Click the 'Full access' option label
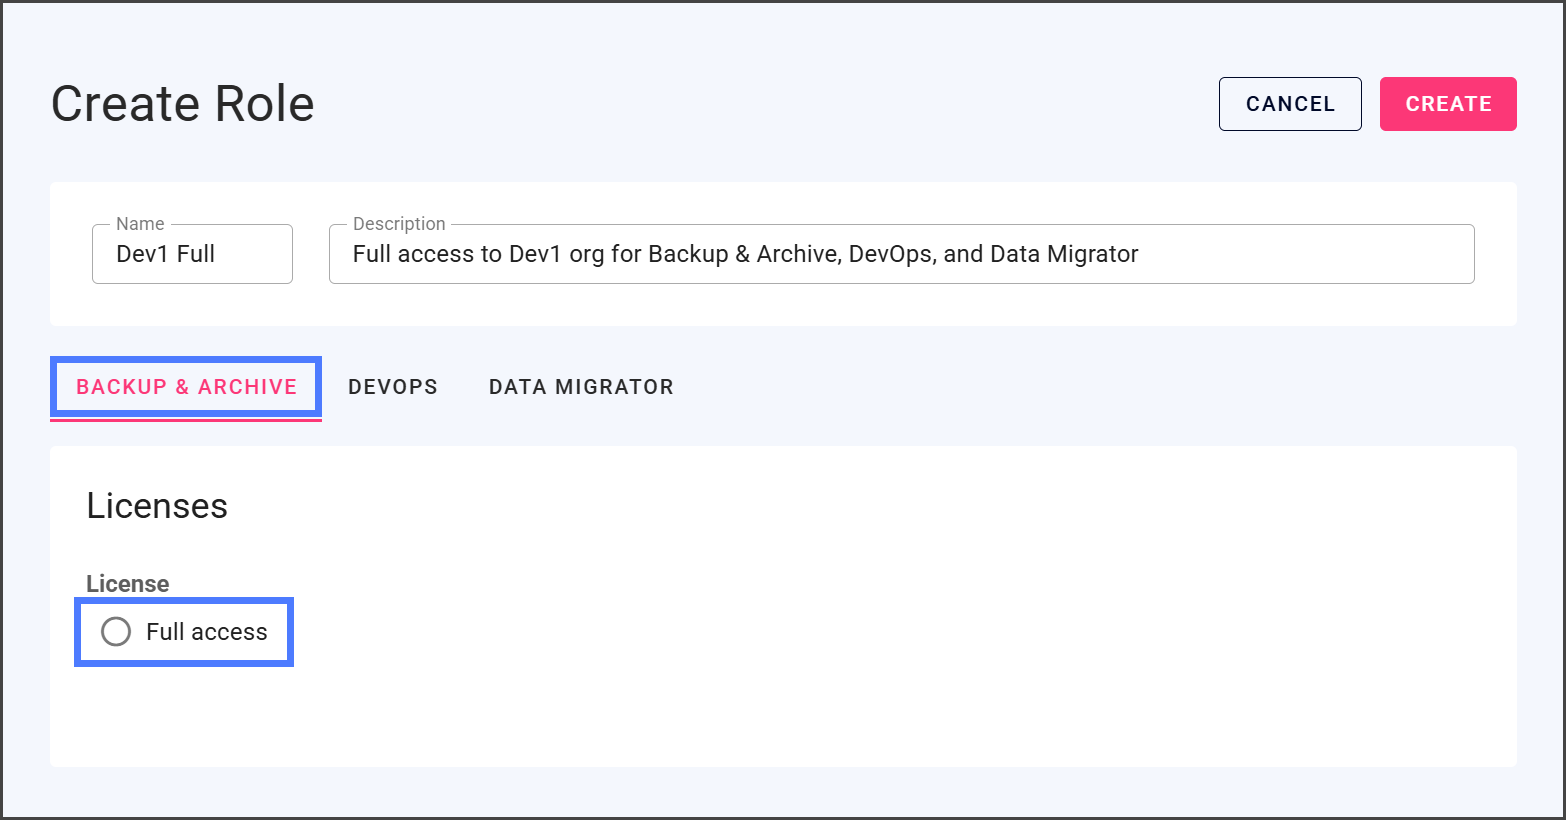Viewport: 1566px width, 820px height. pos(206,632)
